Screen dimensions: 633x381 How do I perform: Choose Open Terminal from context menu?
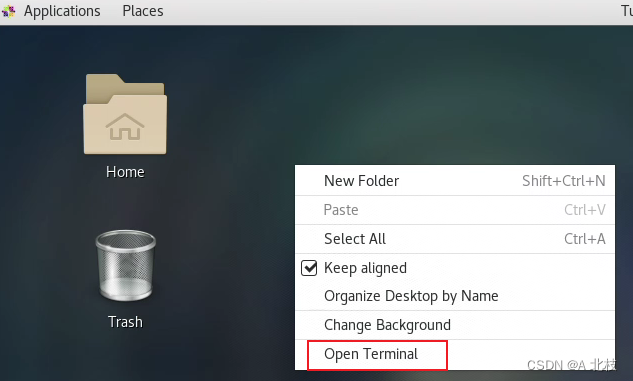pyautogui.click(x=455, y=354)
